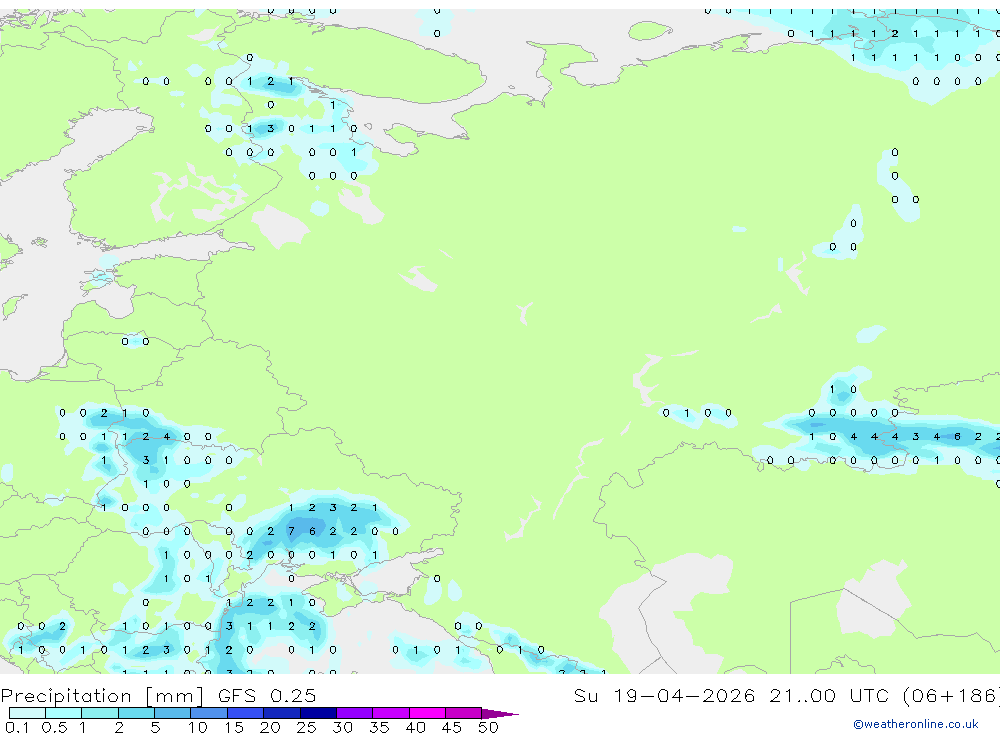This screenshot has height=733, width=1000.
Task: Click the 1–2 mm legend color swatch
Action: [99, 713]
